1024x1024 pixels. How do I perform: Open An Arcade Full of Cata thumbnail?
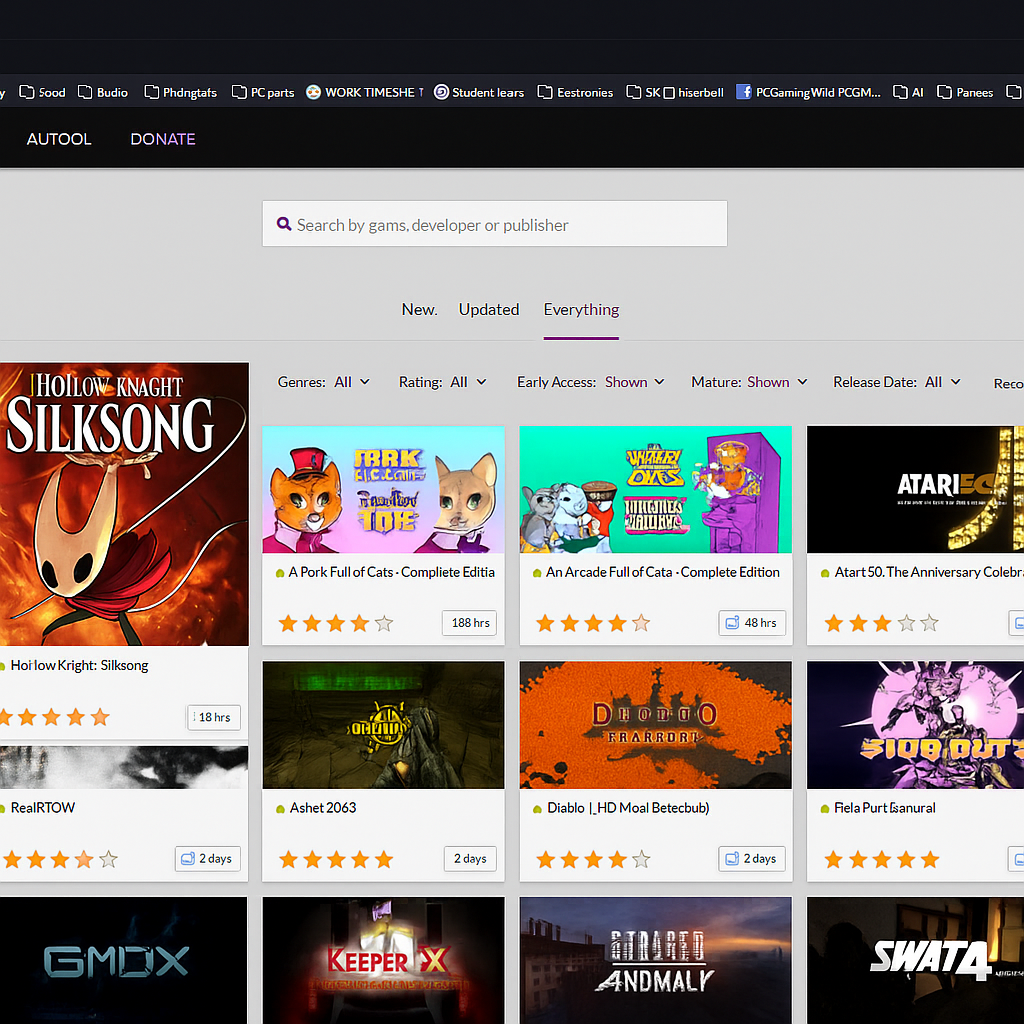(x=656, y=490)
